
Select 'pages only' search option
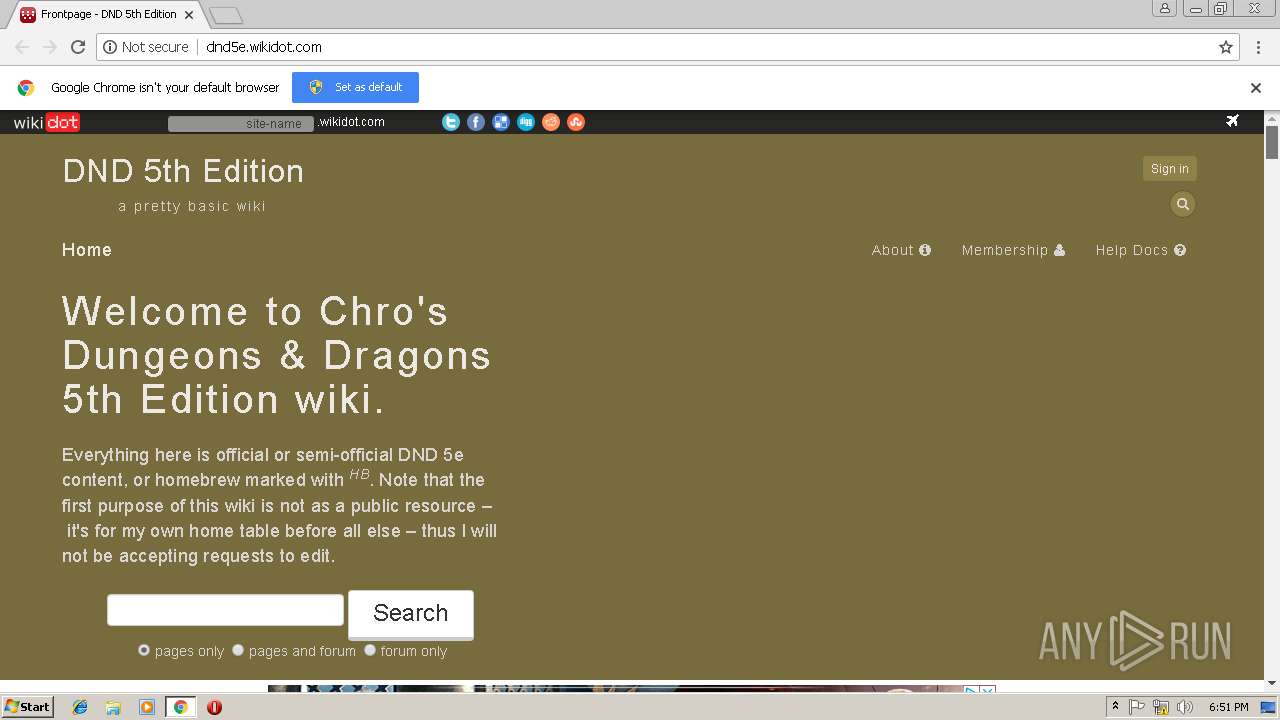click(x=144, y=650)
